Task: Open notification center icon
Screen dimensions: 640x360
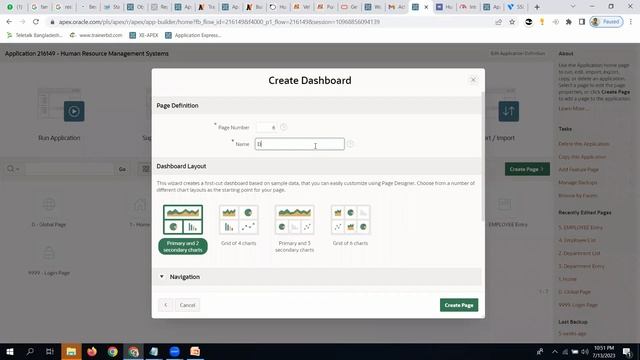Action: tap(627, 352)
